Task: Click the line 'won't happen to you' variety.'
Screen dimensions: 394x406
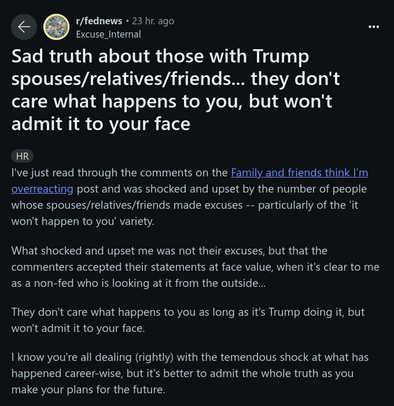Action: tap(83, 221)
